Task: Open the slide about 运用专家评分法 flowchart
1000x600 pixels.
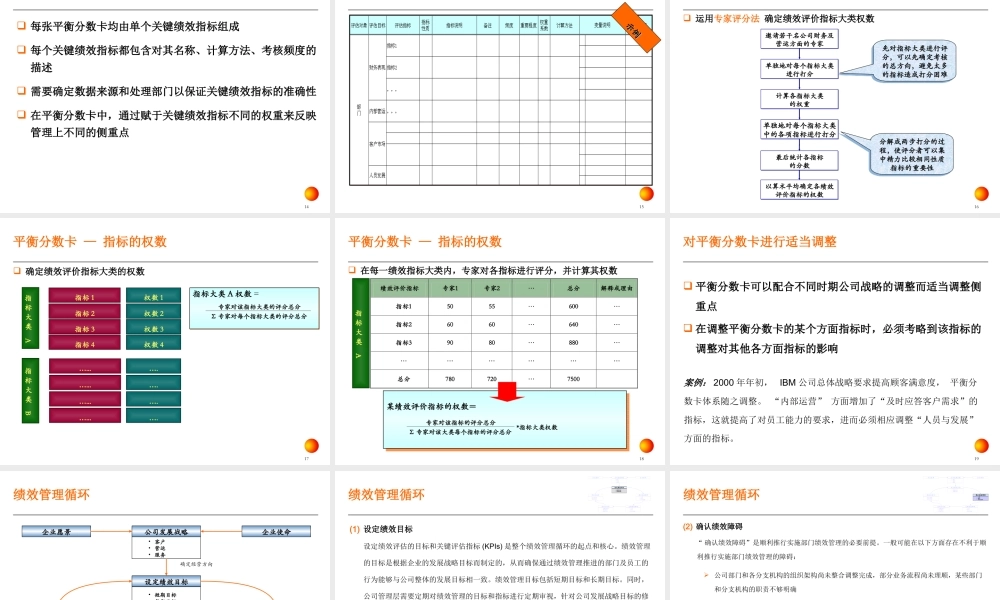Action: pyautogui.click(x=835, y=106)
